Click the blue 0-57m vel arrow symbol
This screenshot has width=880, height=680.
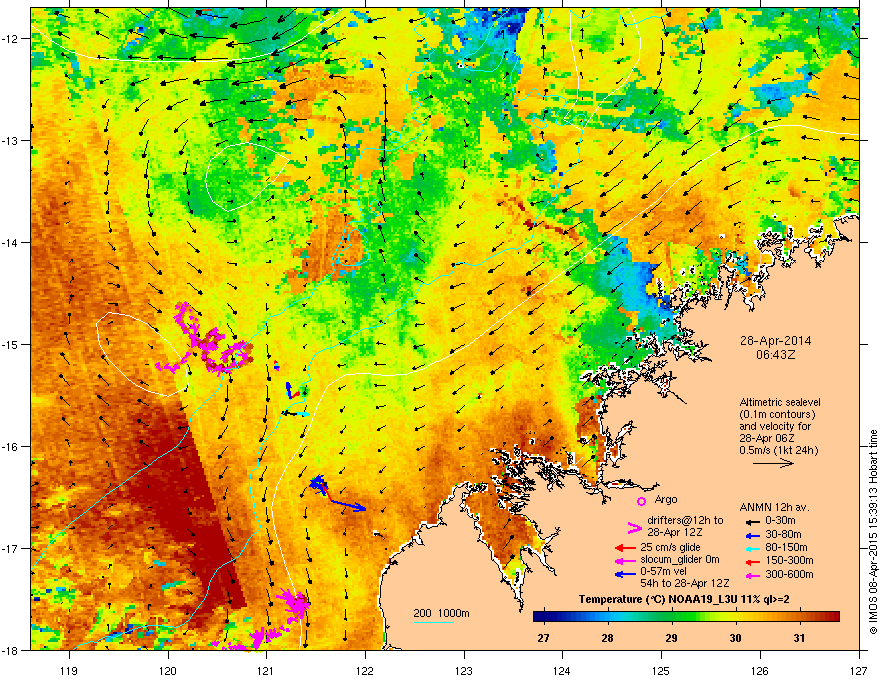pos(625,574)
